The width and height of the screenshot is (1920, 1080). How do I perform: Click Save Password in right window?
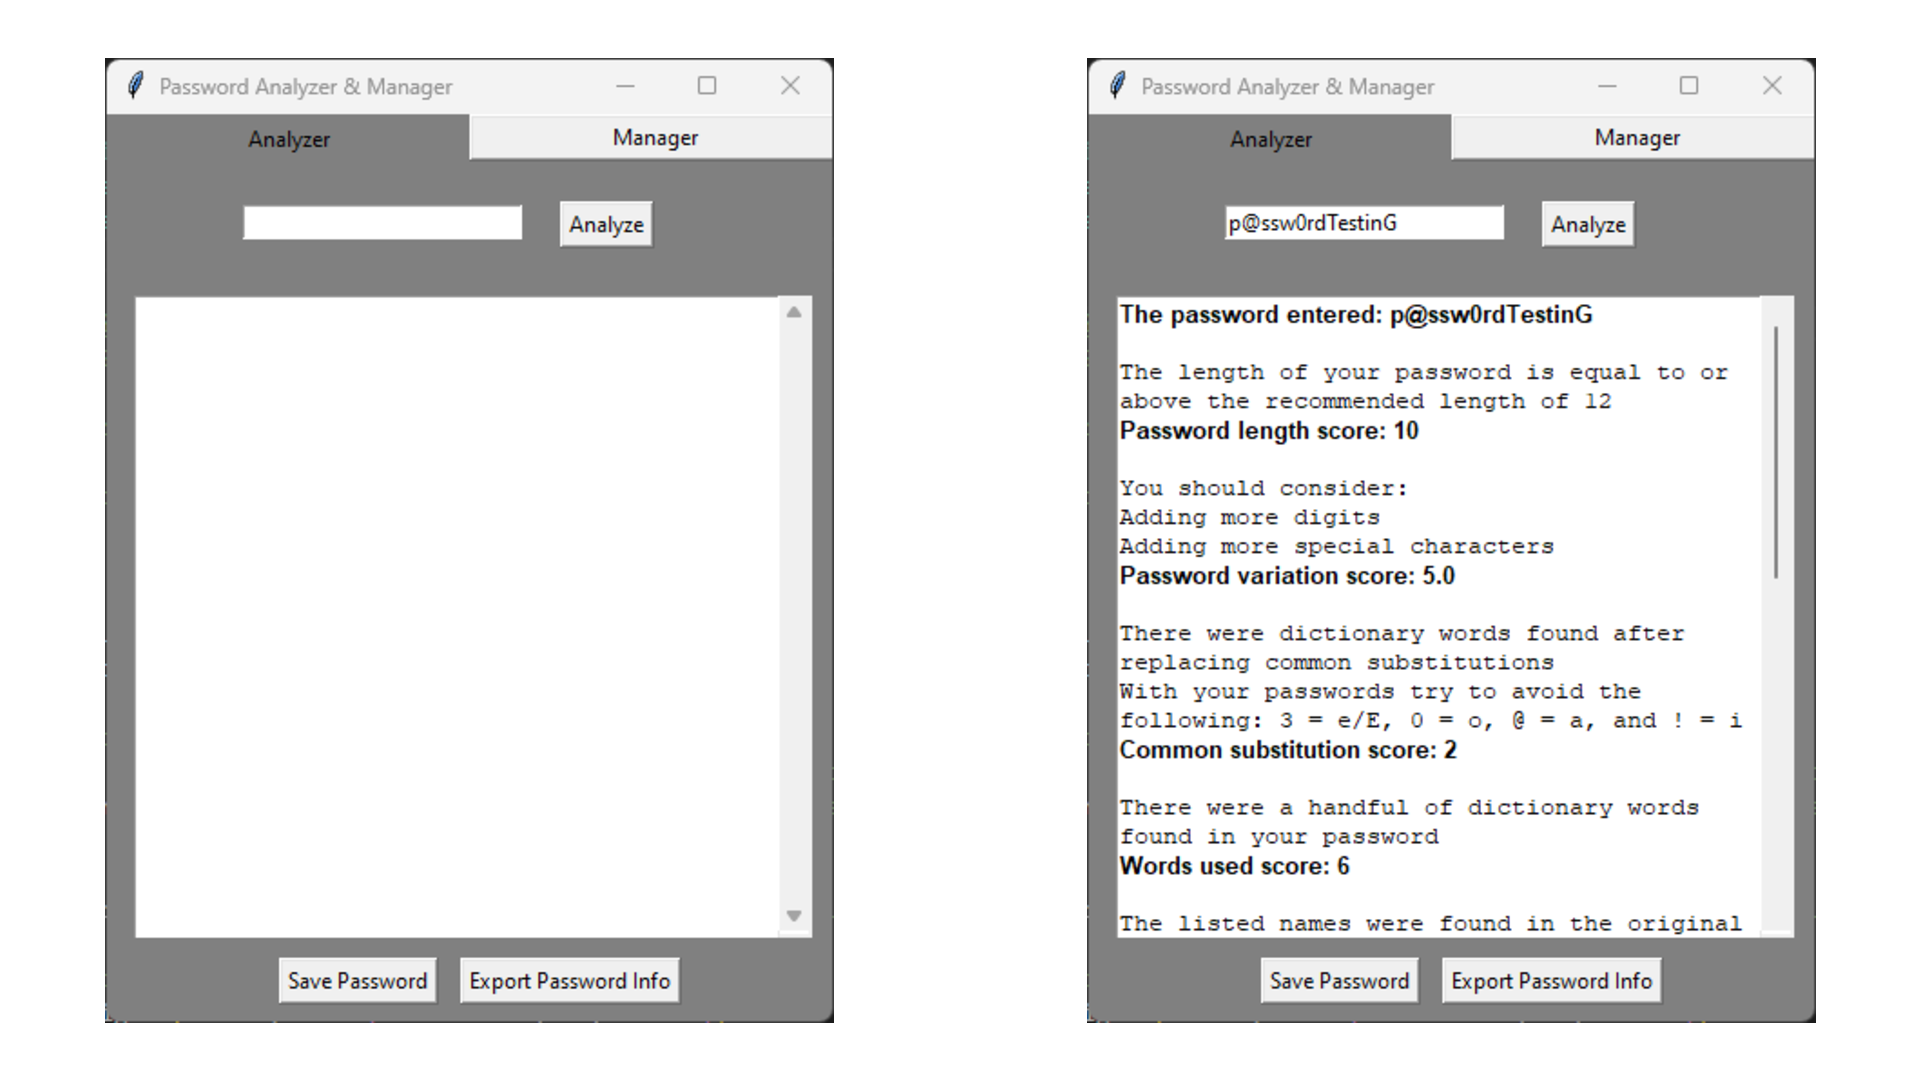pyautogui.click(x=1339, y=981)
